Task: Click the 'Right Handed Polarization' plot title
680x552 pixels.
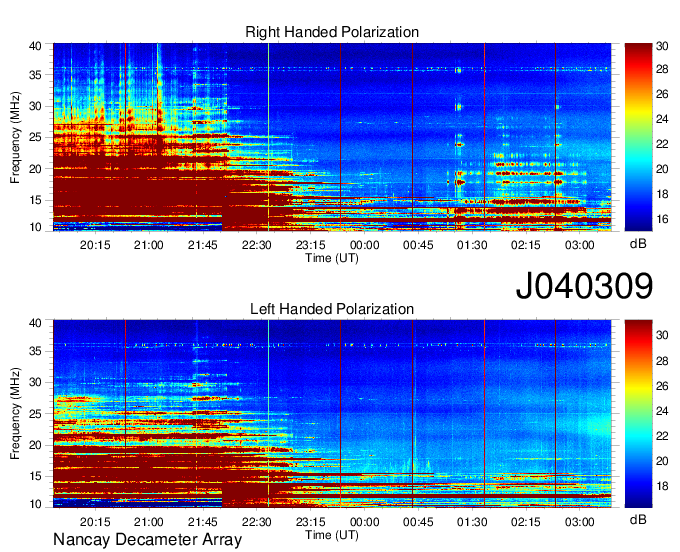Action: click(x=332, y=32)
